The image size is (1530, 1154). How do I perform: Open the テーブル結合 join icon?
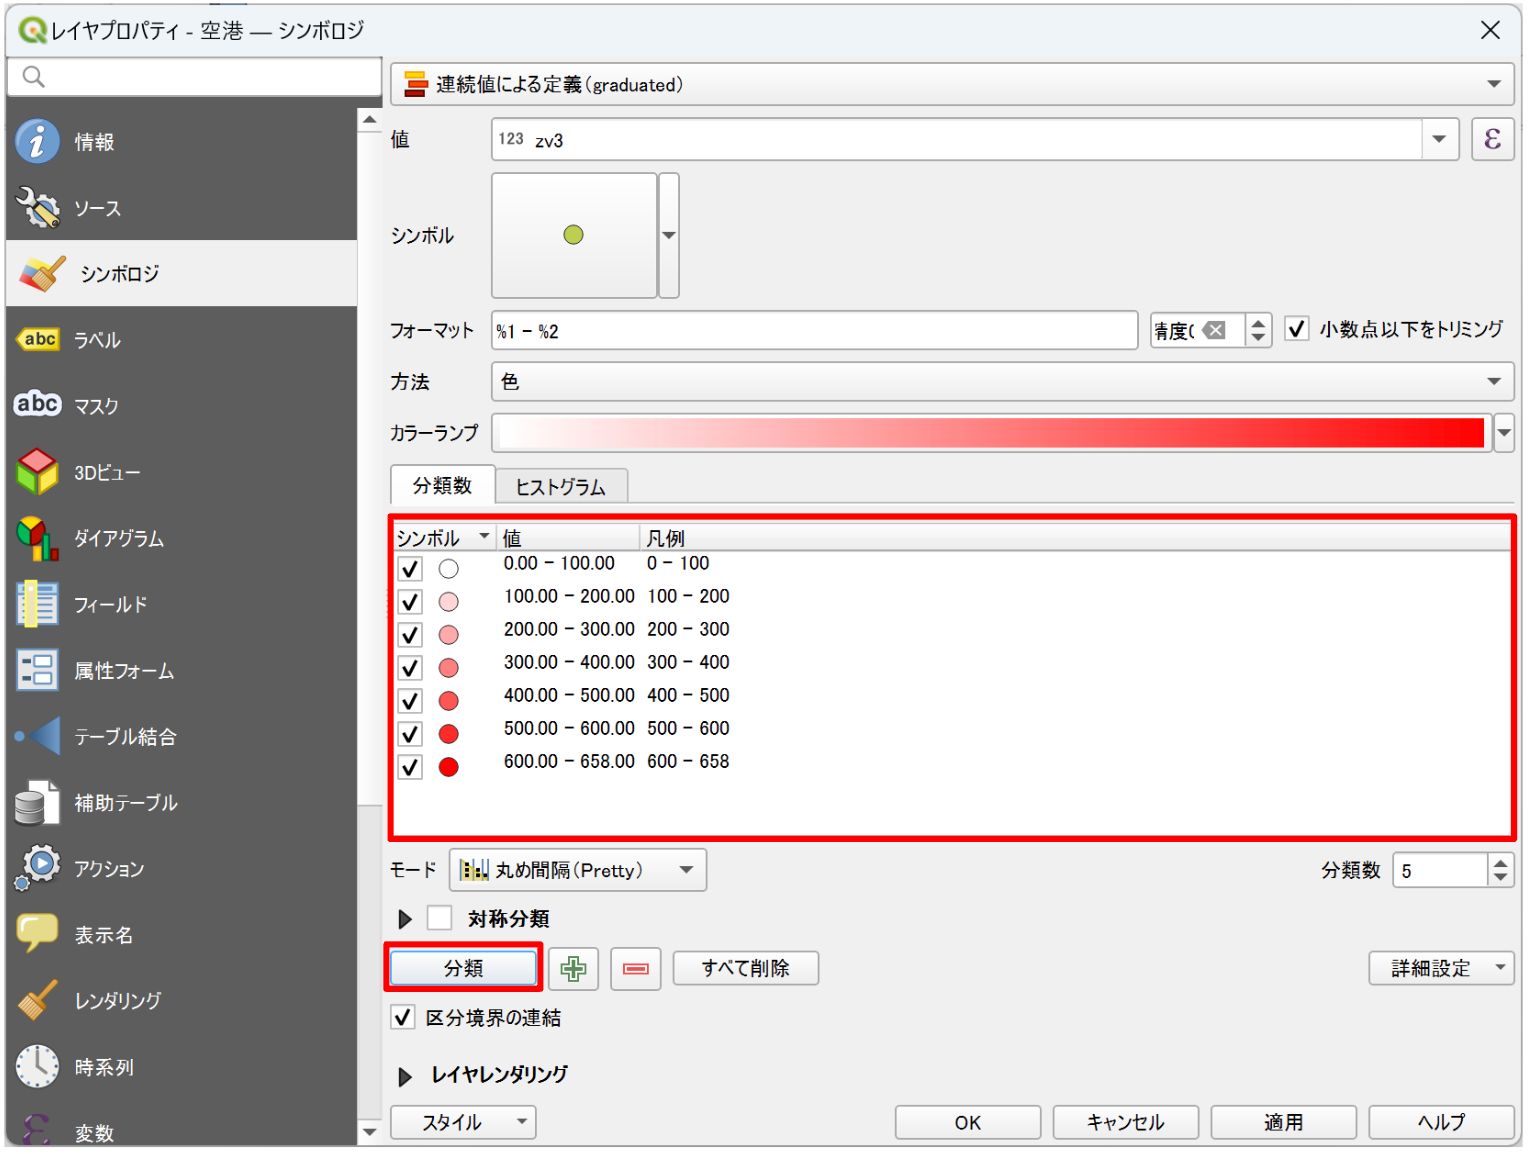tap(38, 736)
